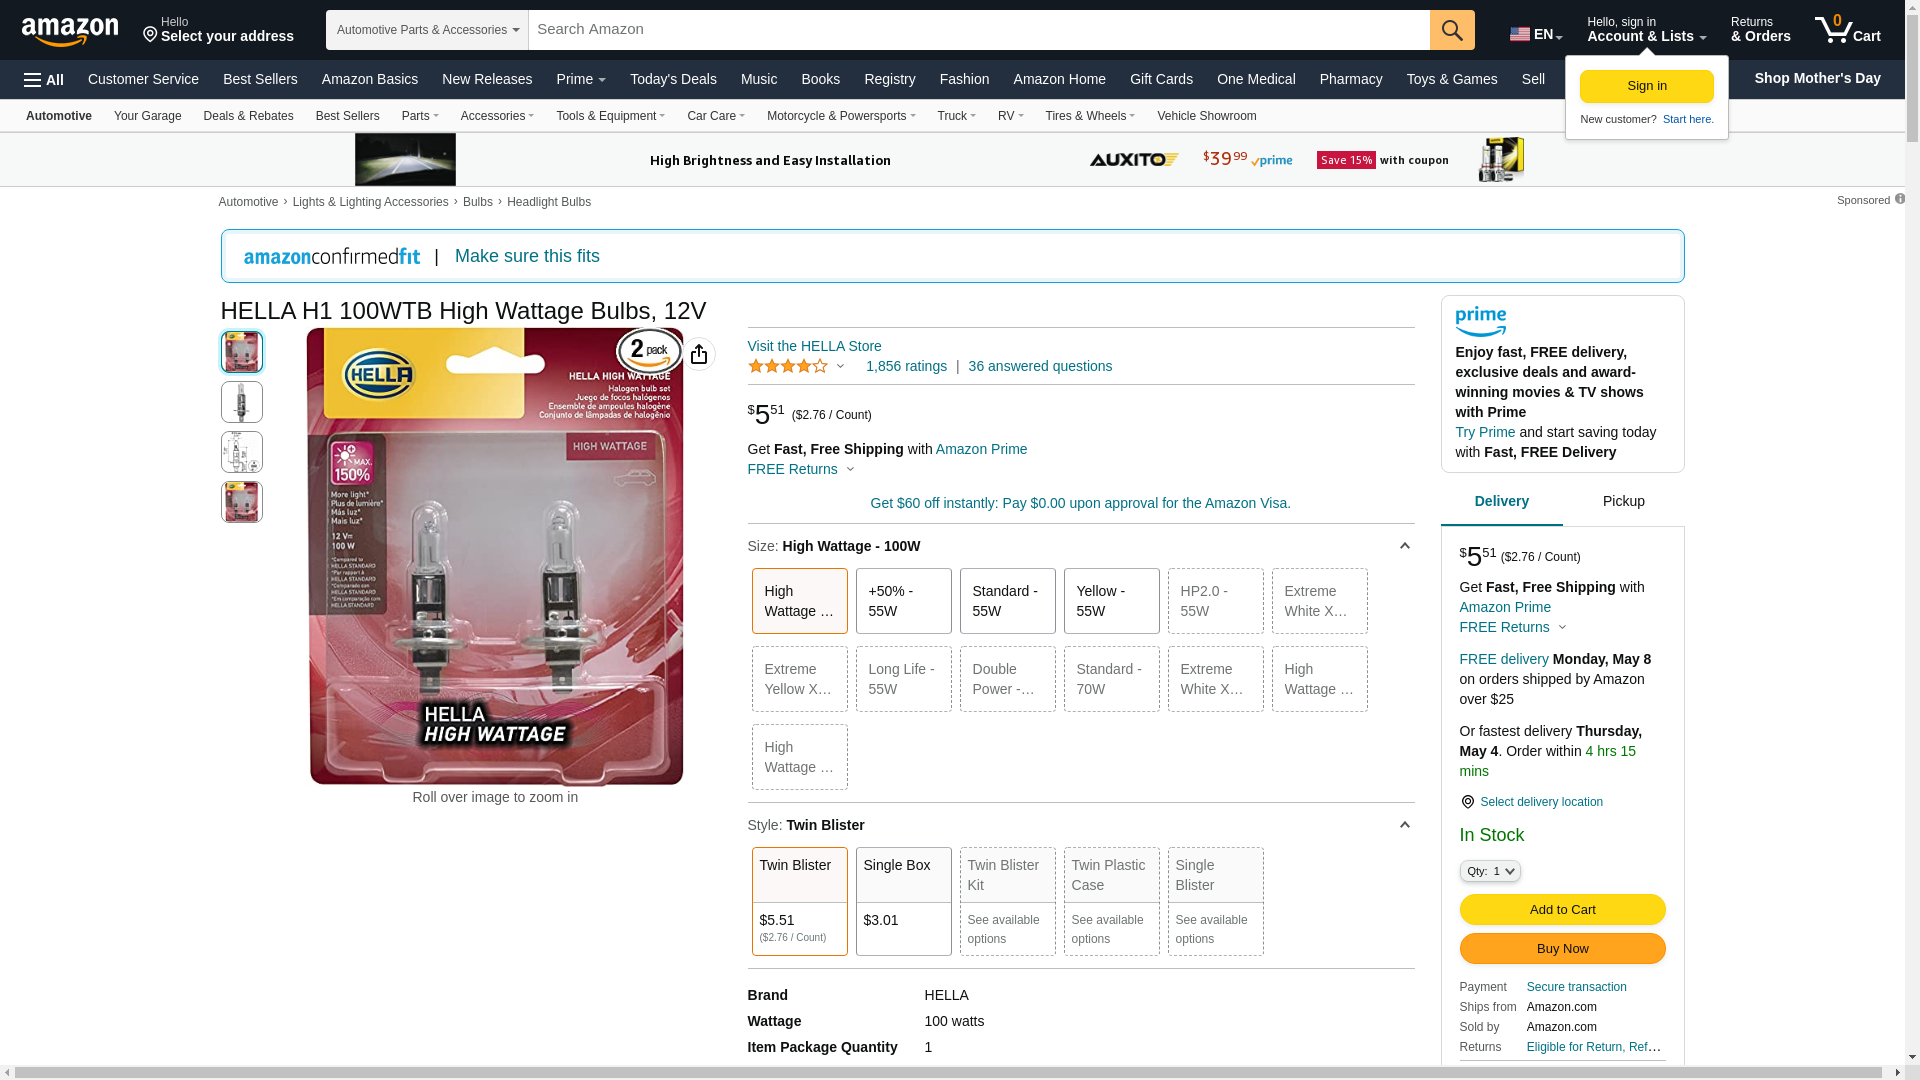Focus the Search Amazon input field

point(979,30)
